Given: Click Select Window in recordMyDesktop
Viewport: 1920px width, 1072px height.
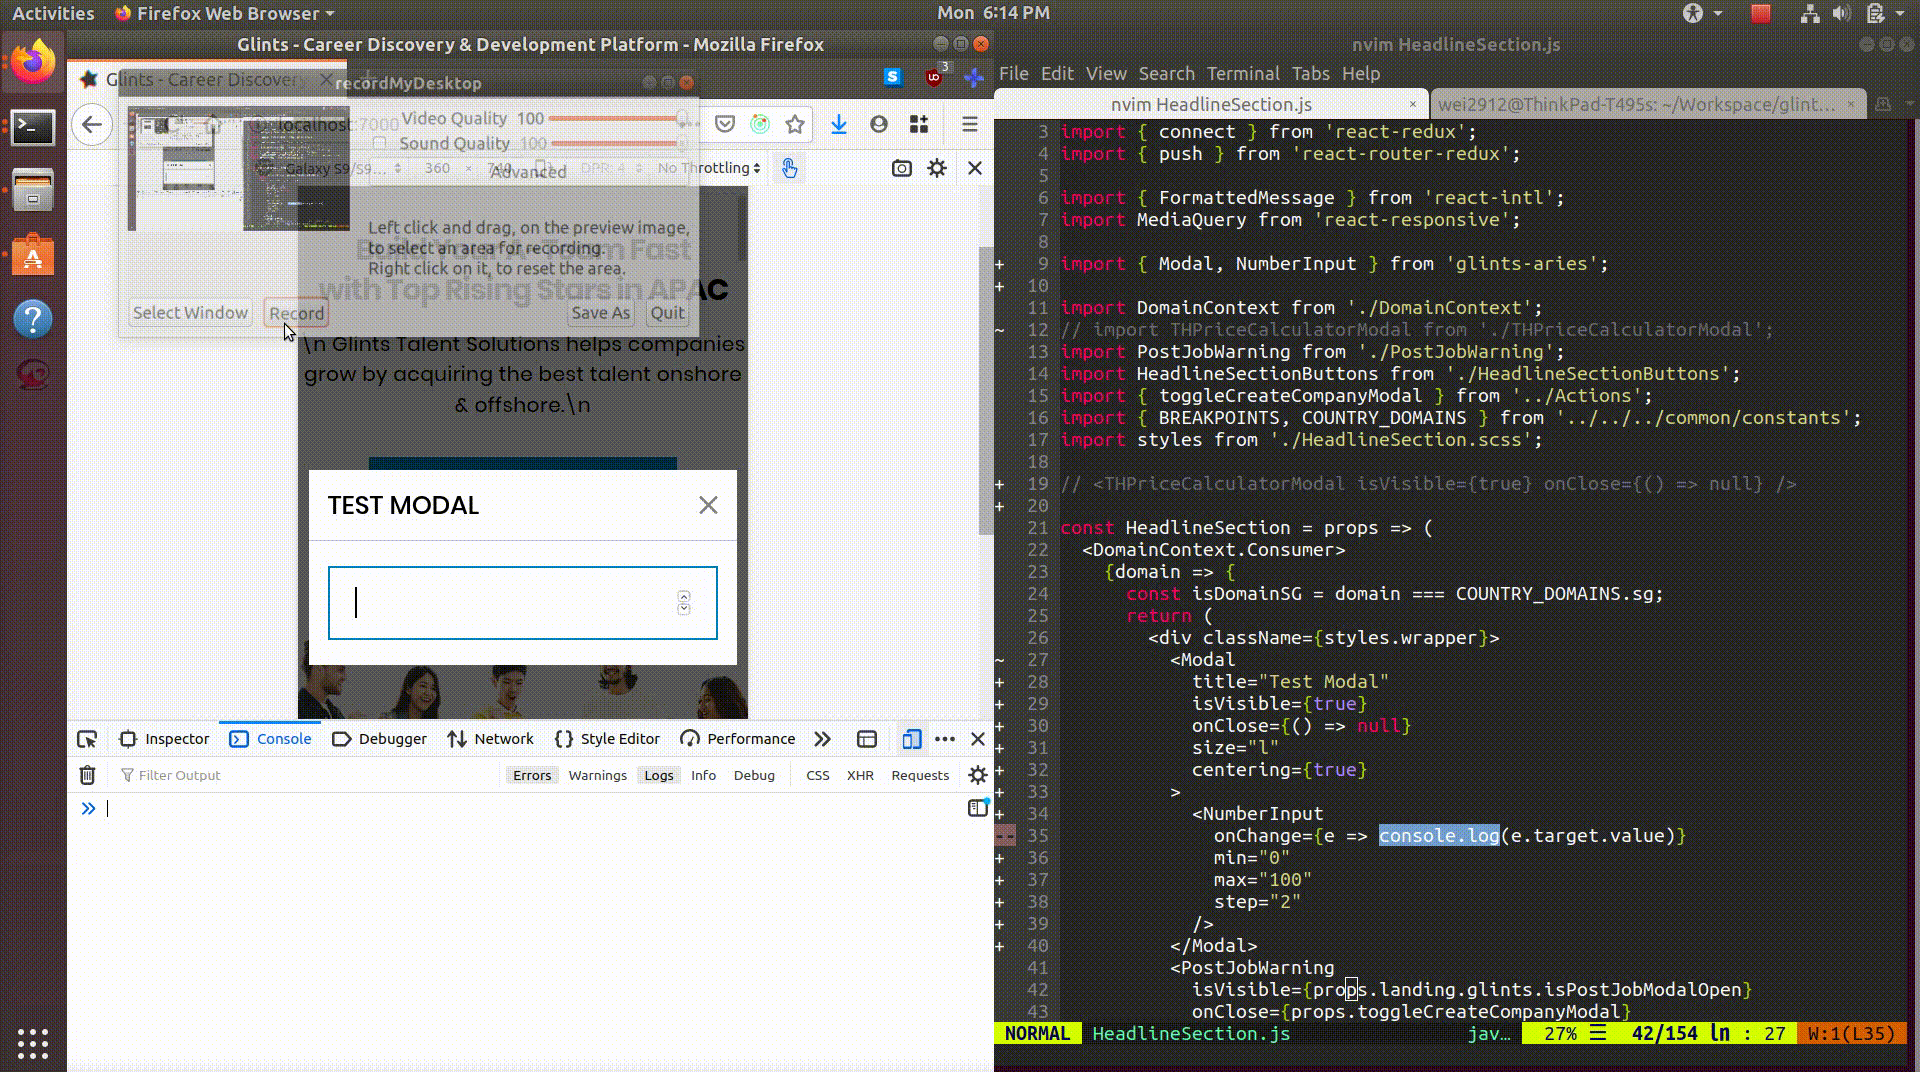Looking at the screenshot, I should (x=190, y=313).
